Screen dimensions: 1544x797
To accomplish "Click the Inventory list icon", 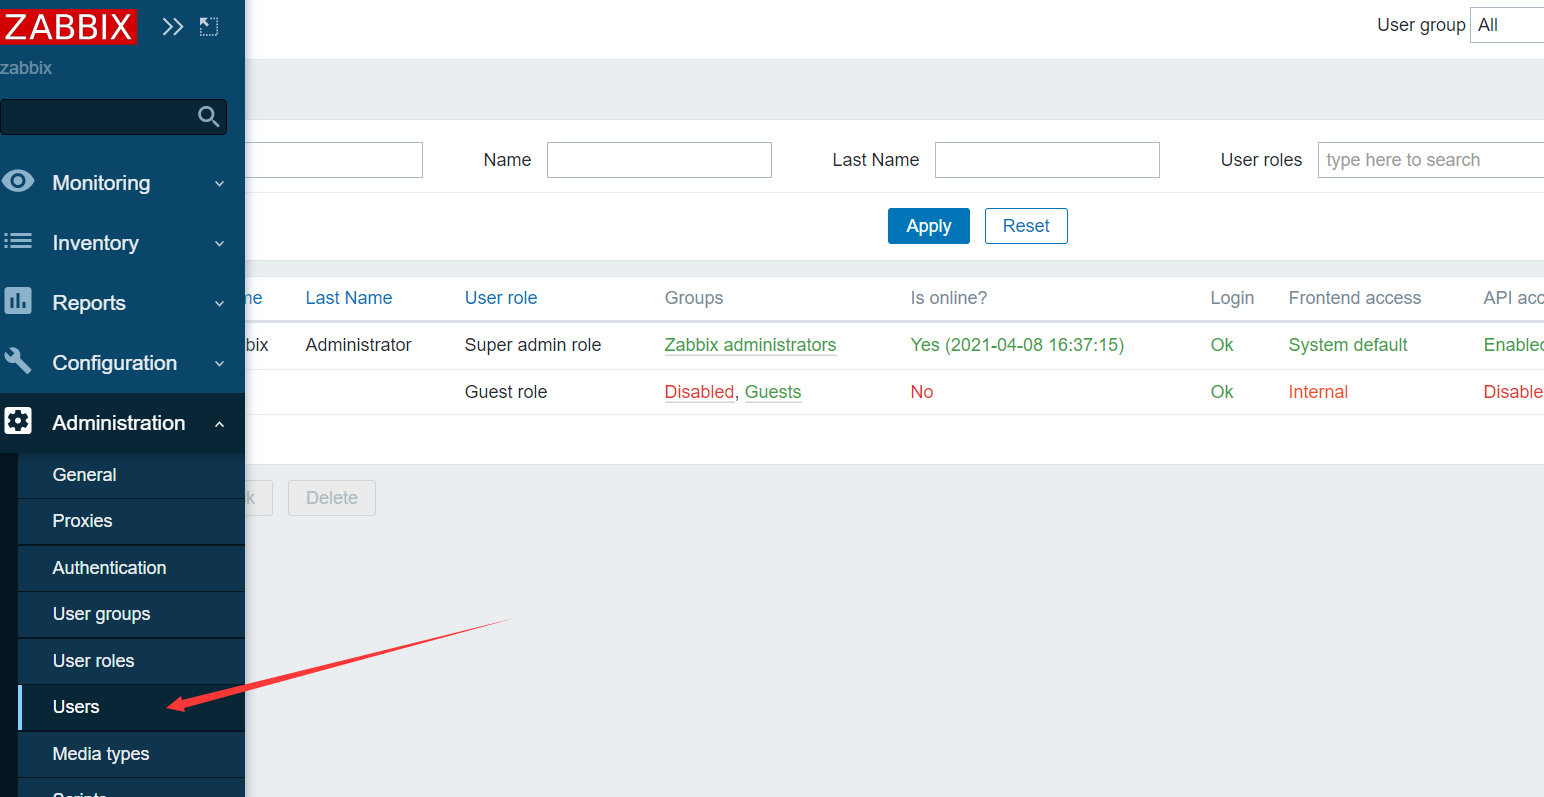I will pos(18,241).
